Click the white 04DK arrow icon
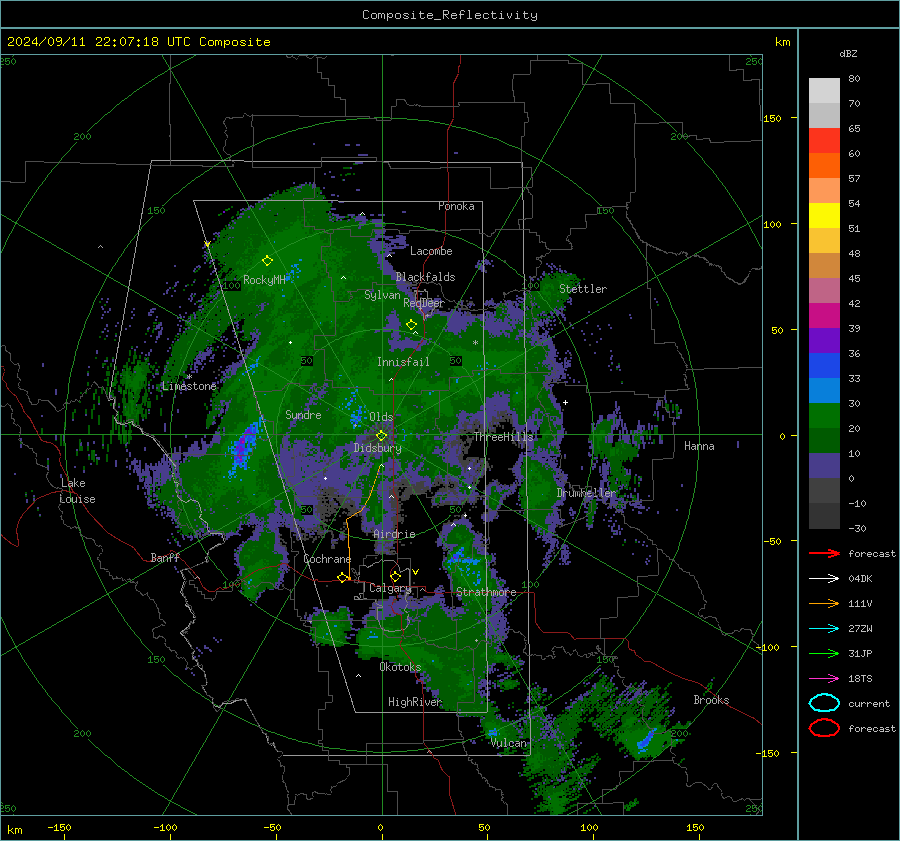Viewport: 900px width, 841px height. tap(824, 579)
